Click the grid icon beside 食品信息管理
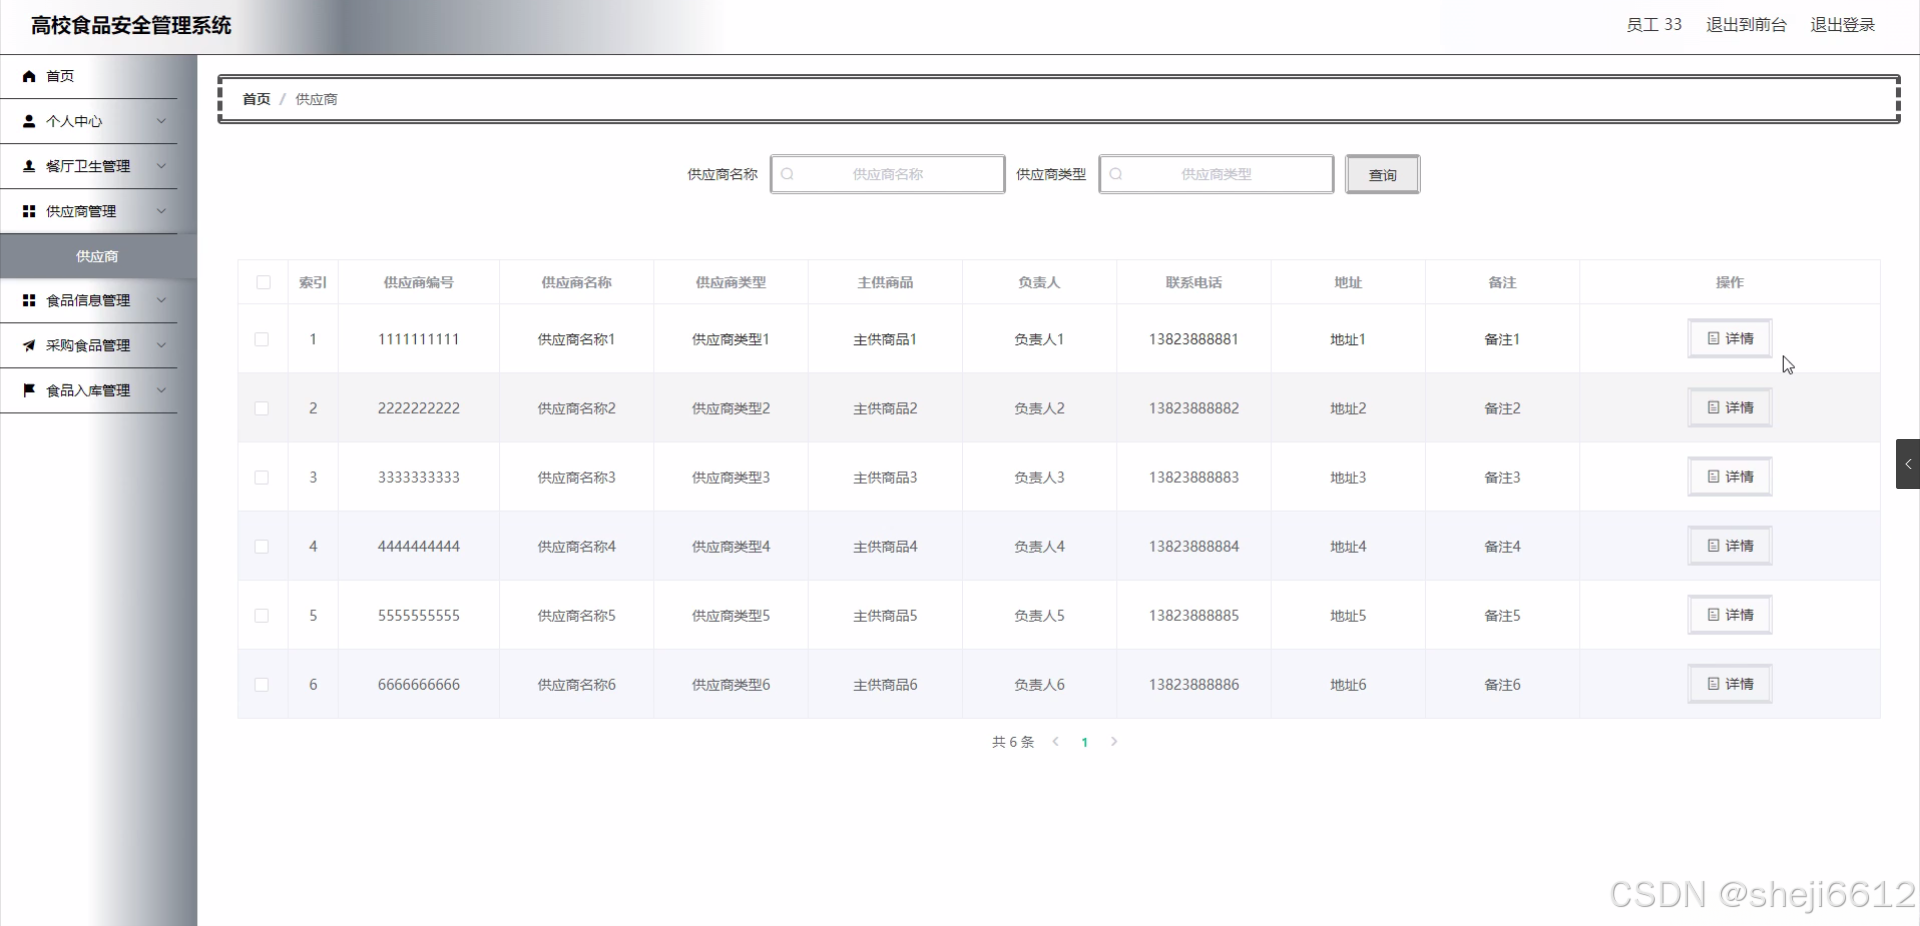Screen dimensions: 1920x926 [29, 300]
